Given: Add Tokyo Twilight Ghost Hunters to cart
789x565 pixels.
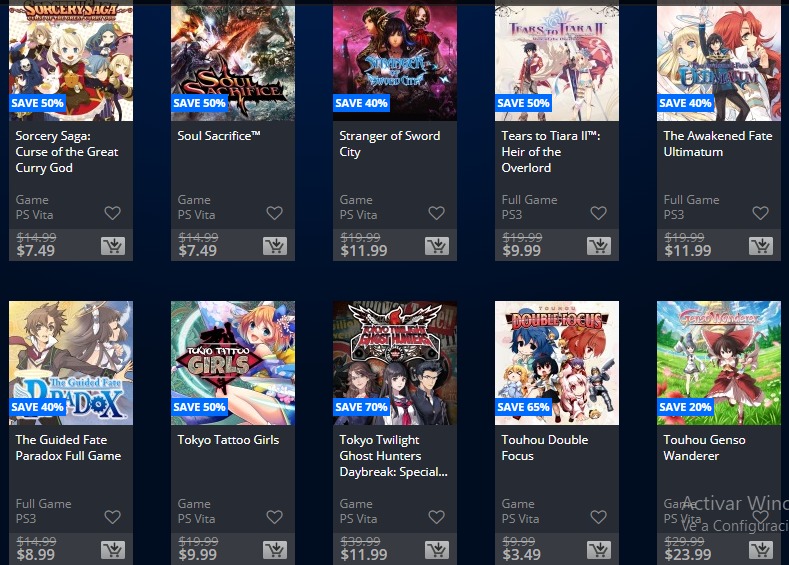Looking at the screenshot, I should (x=437, y=549).
